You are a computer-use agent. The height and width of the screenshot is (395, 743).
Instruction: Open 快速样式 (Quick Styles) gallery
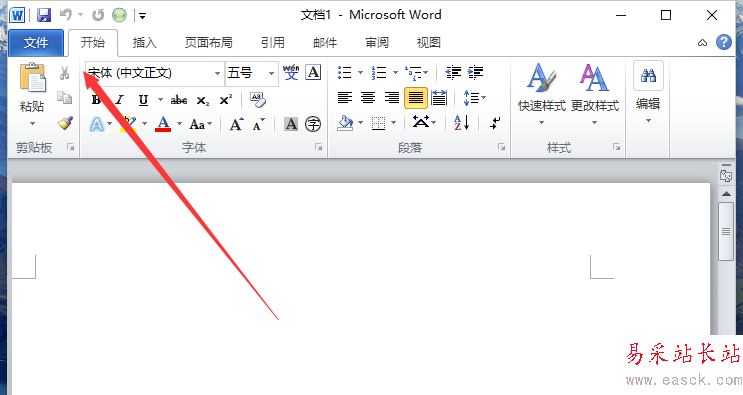pos(542,94)
